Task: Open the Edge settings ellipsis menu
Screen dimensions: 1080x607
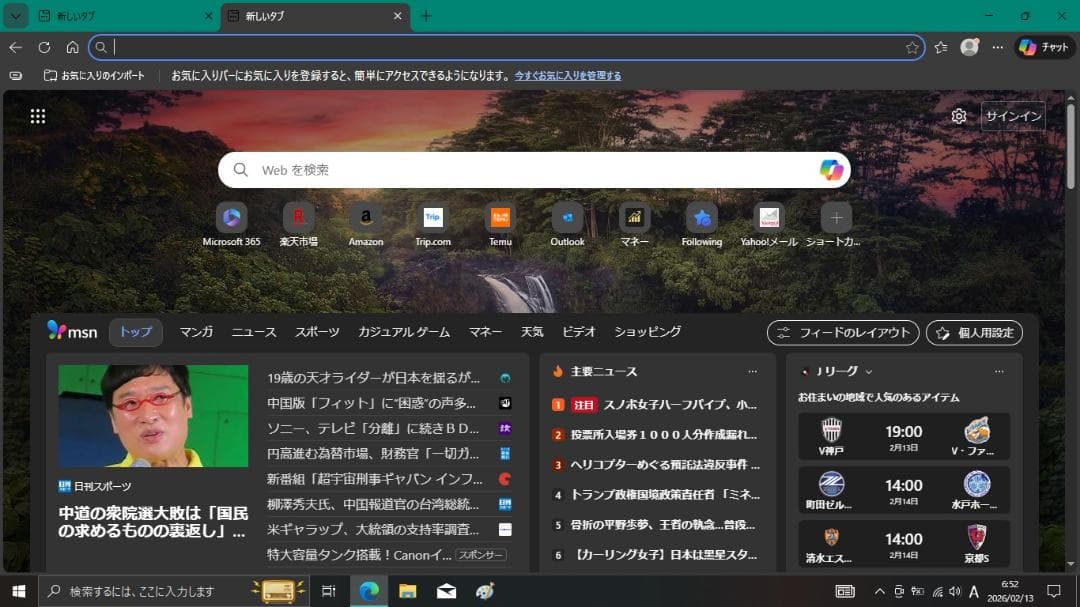Action: click(998, 47)
